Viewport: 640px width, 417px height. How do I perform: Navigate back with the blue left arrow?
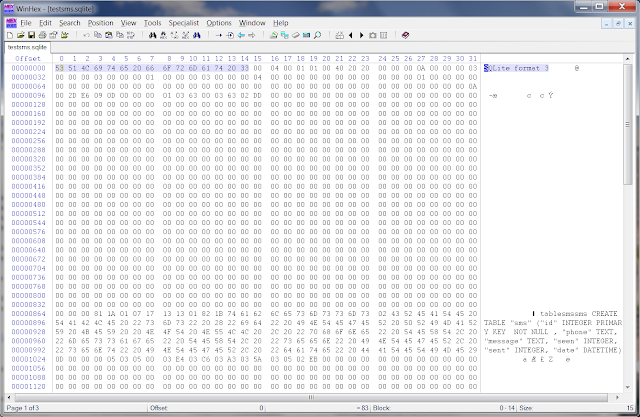241,35
